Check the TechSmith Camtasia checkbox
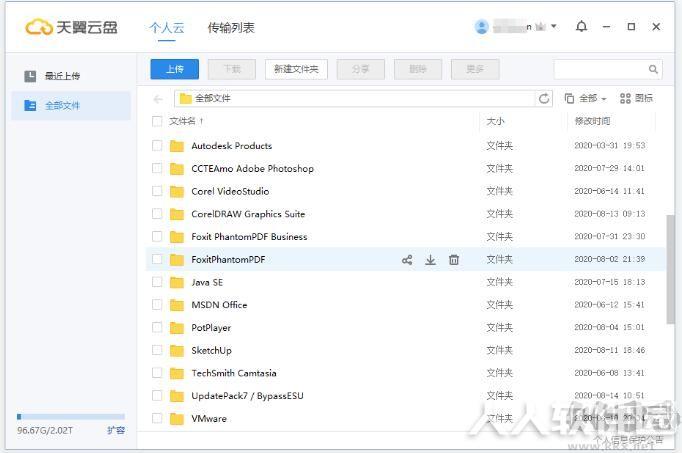Viewport: 682px width, 453px height. pos(157,373)
